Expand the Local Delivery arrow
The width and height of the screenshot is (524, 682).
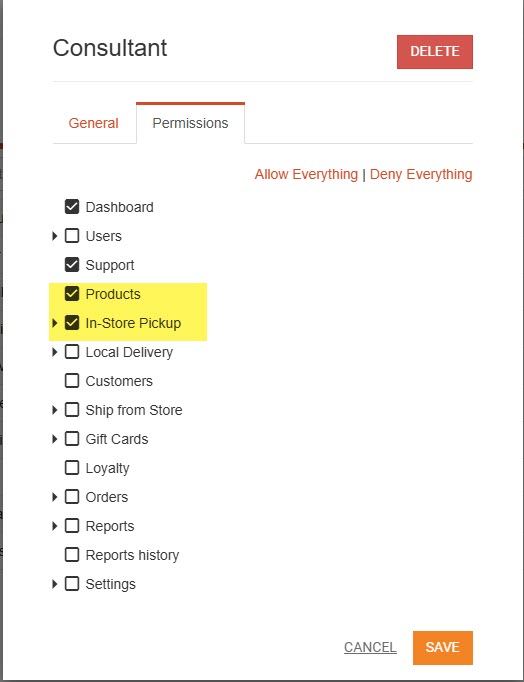point(54,351)
